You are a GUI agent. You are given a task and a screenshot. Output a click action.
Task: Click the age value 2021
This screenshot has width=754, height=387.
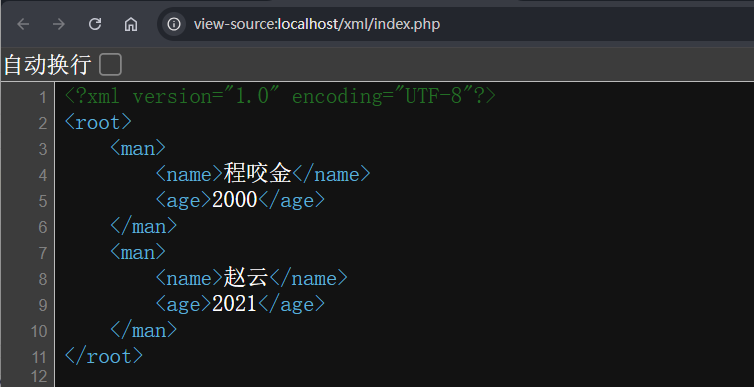(235, 303)
